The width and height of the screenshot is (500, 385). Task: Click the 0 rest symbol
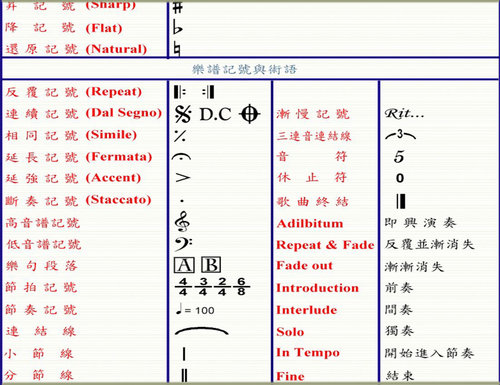click(400, 178)
